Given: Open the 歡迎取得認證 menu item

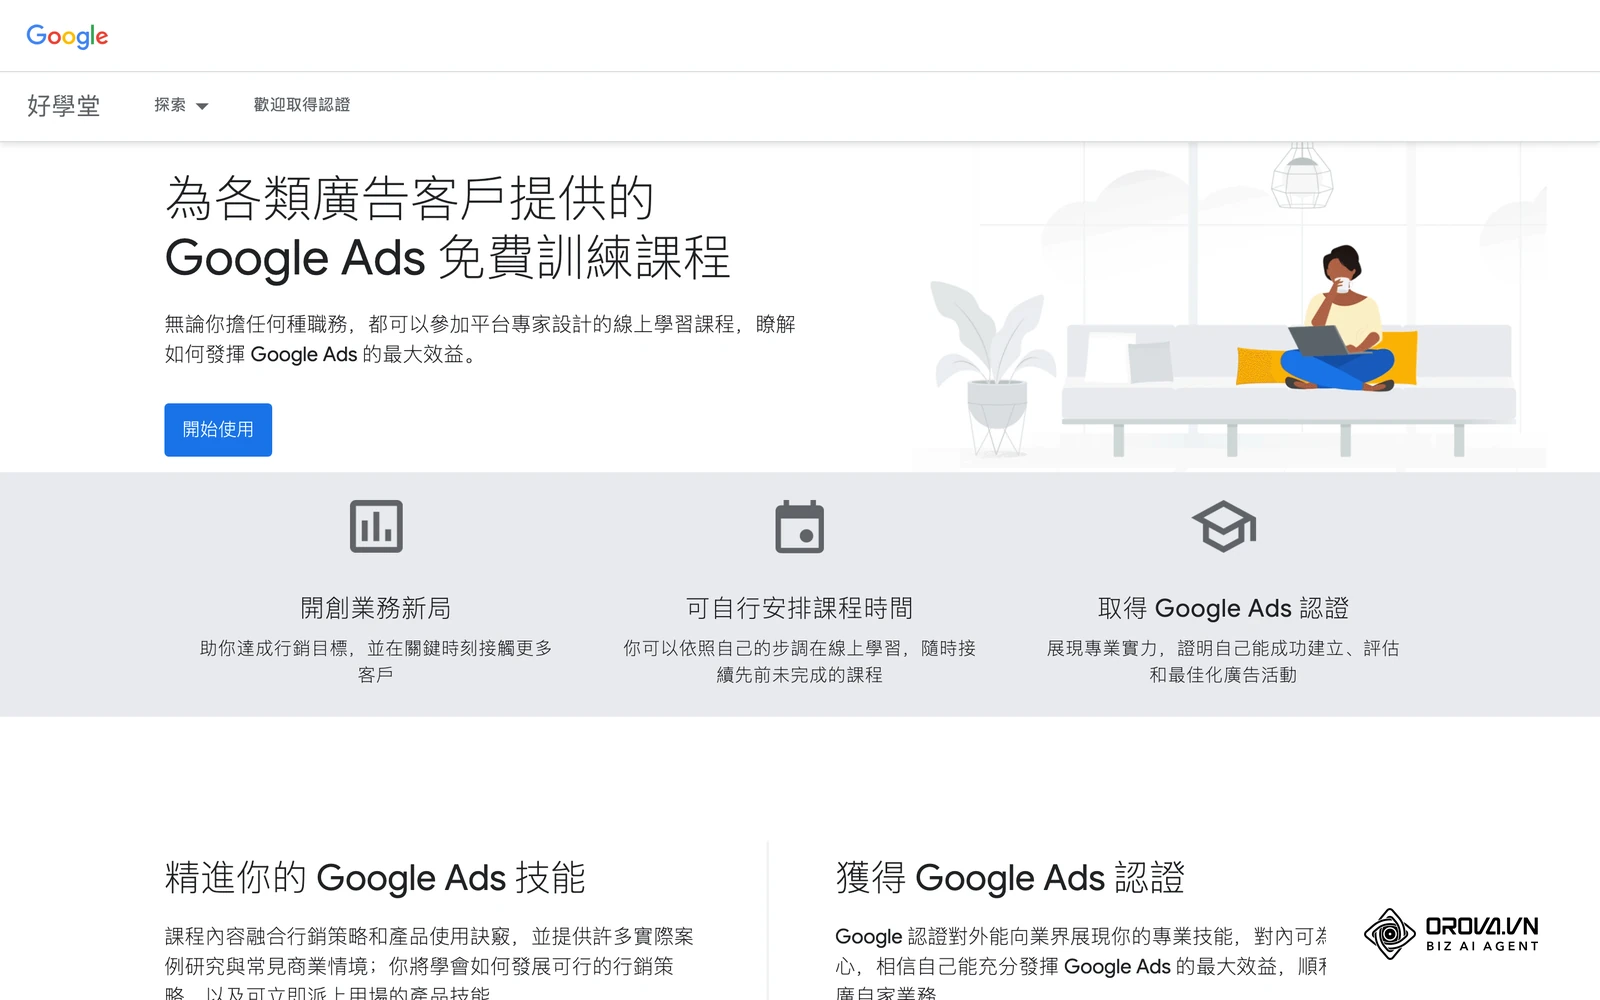Looking at the screenshot, I should point(302,105).
